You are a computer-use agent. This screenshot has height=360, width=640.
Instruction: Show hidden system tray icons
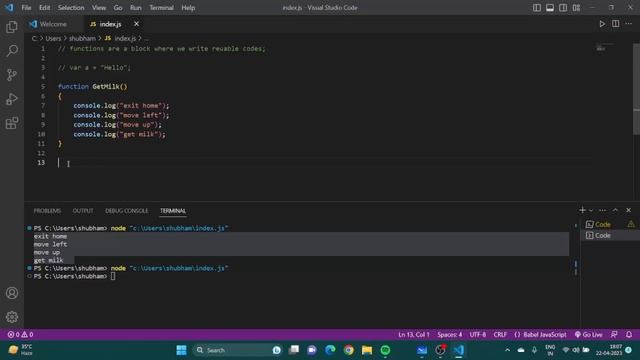coord(507,350)
